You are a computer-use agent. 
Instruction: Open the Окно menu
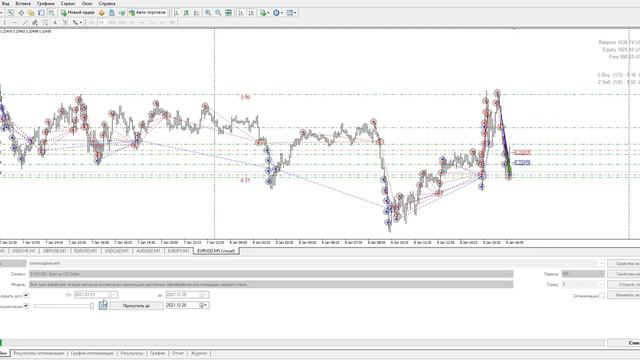(x=87, y=3)
